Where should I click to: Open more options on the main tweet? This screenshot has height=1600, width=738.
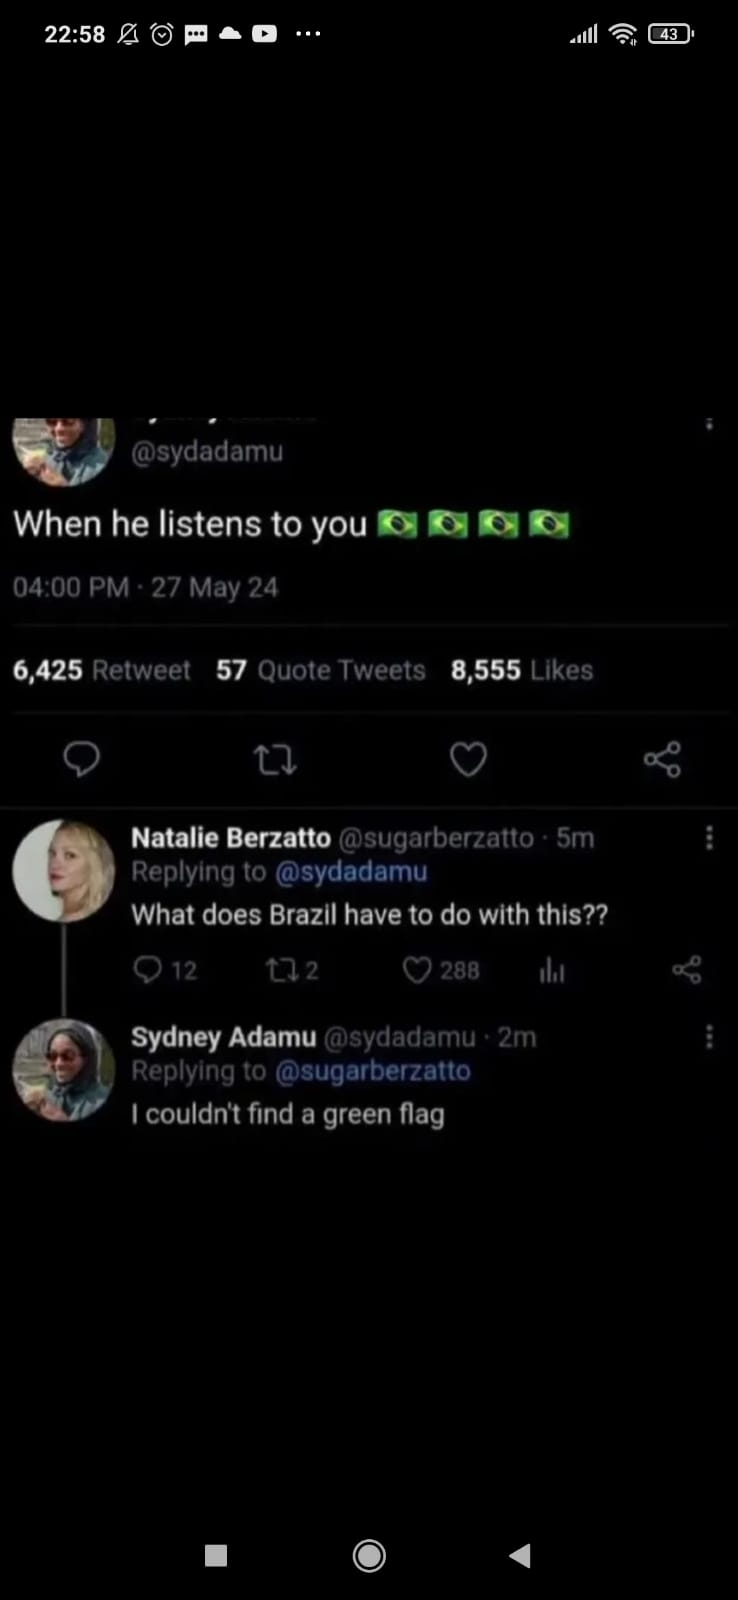tap(709, 424)
